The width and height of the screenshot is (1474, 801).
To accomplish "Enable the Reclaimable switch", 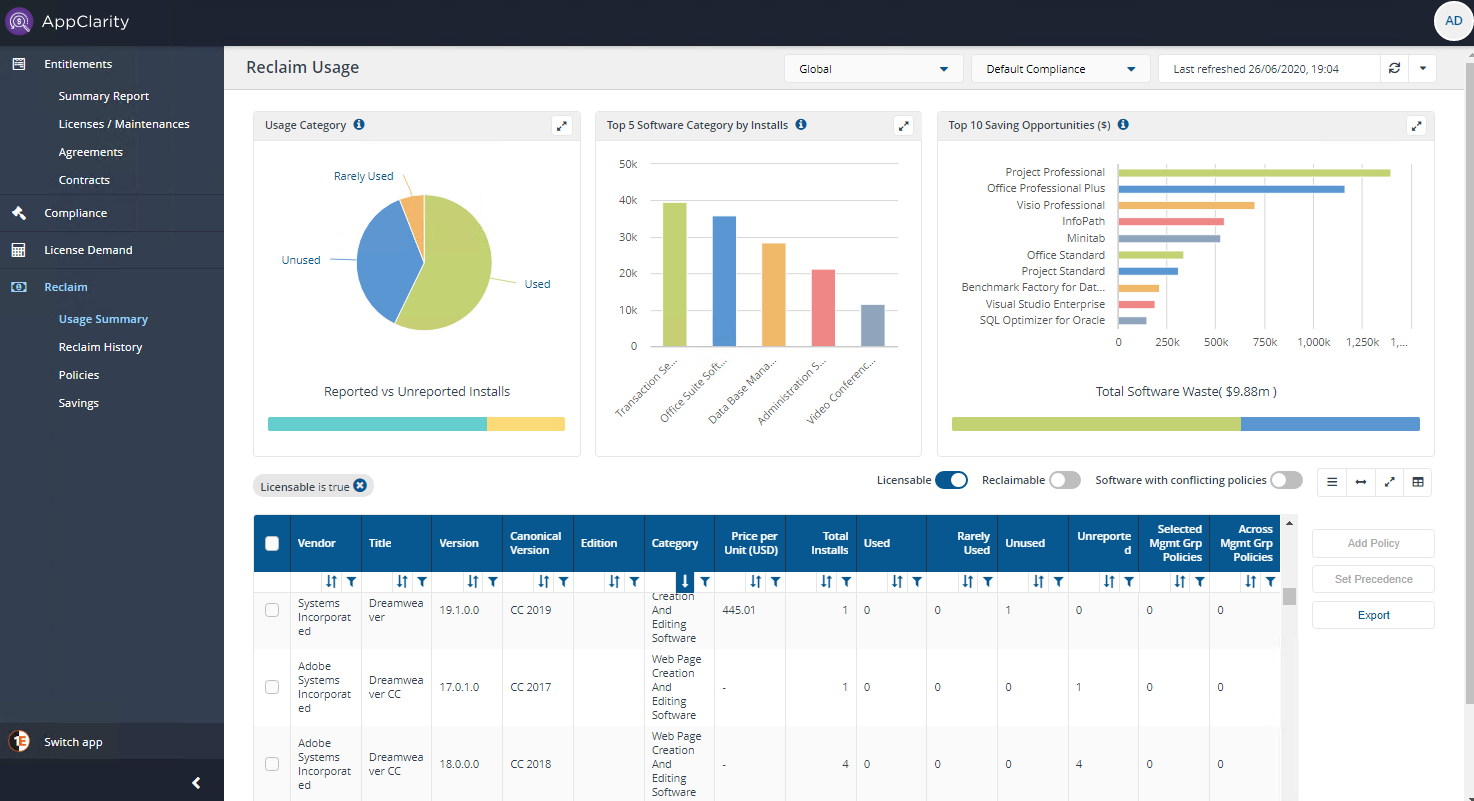I will click(1065, 480).
